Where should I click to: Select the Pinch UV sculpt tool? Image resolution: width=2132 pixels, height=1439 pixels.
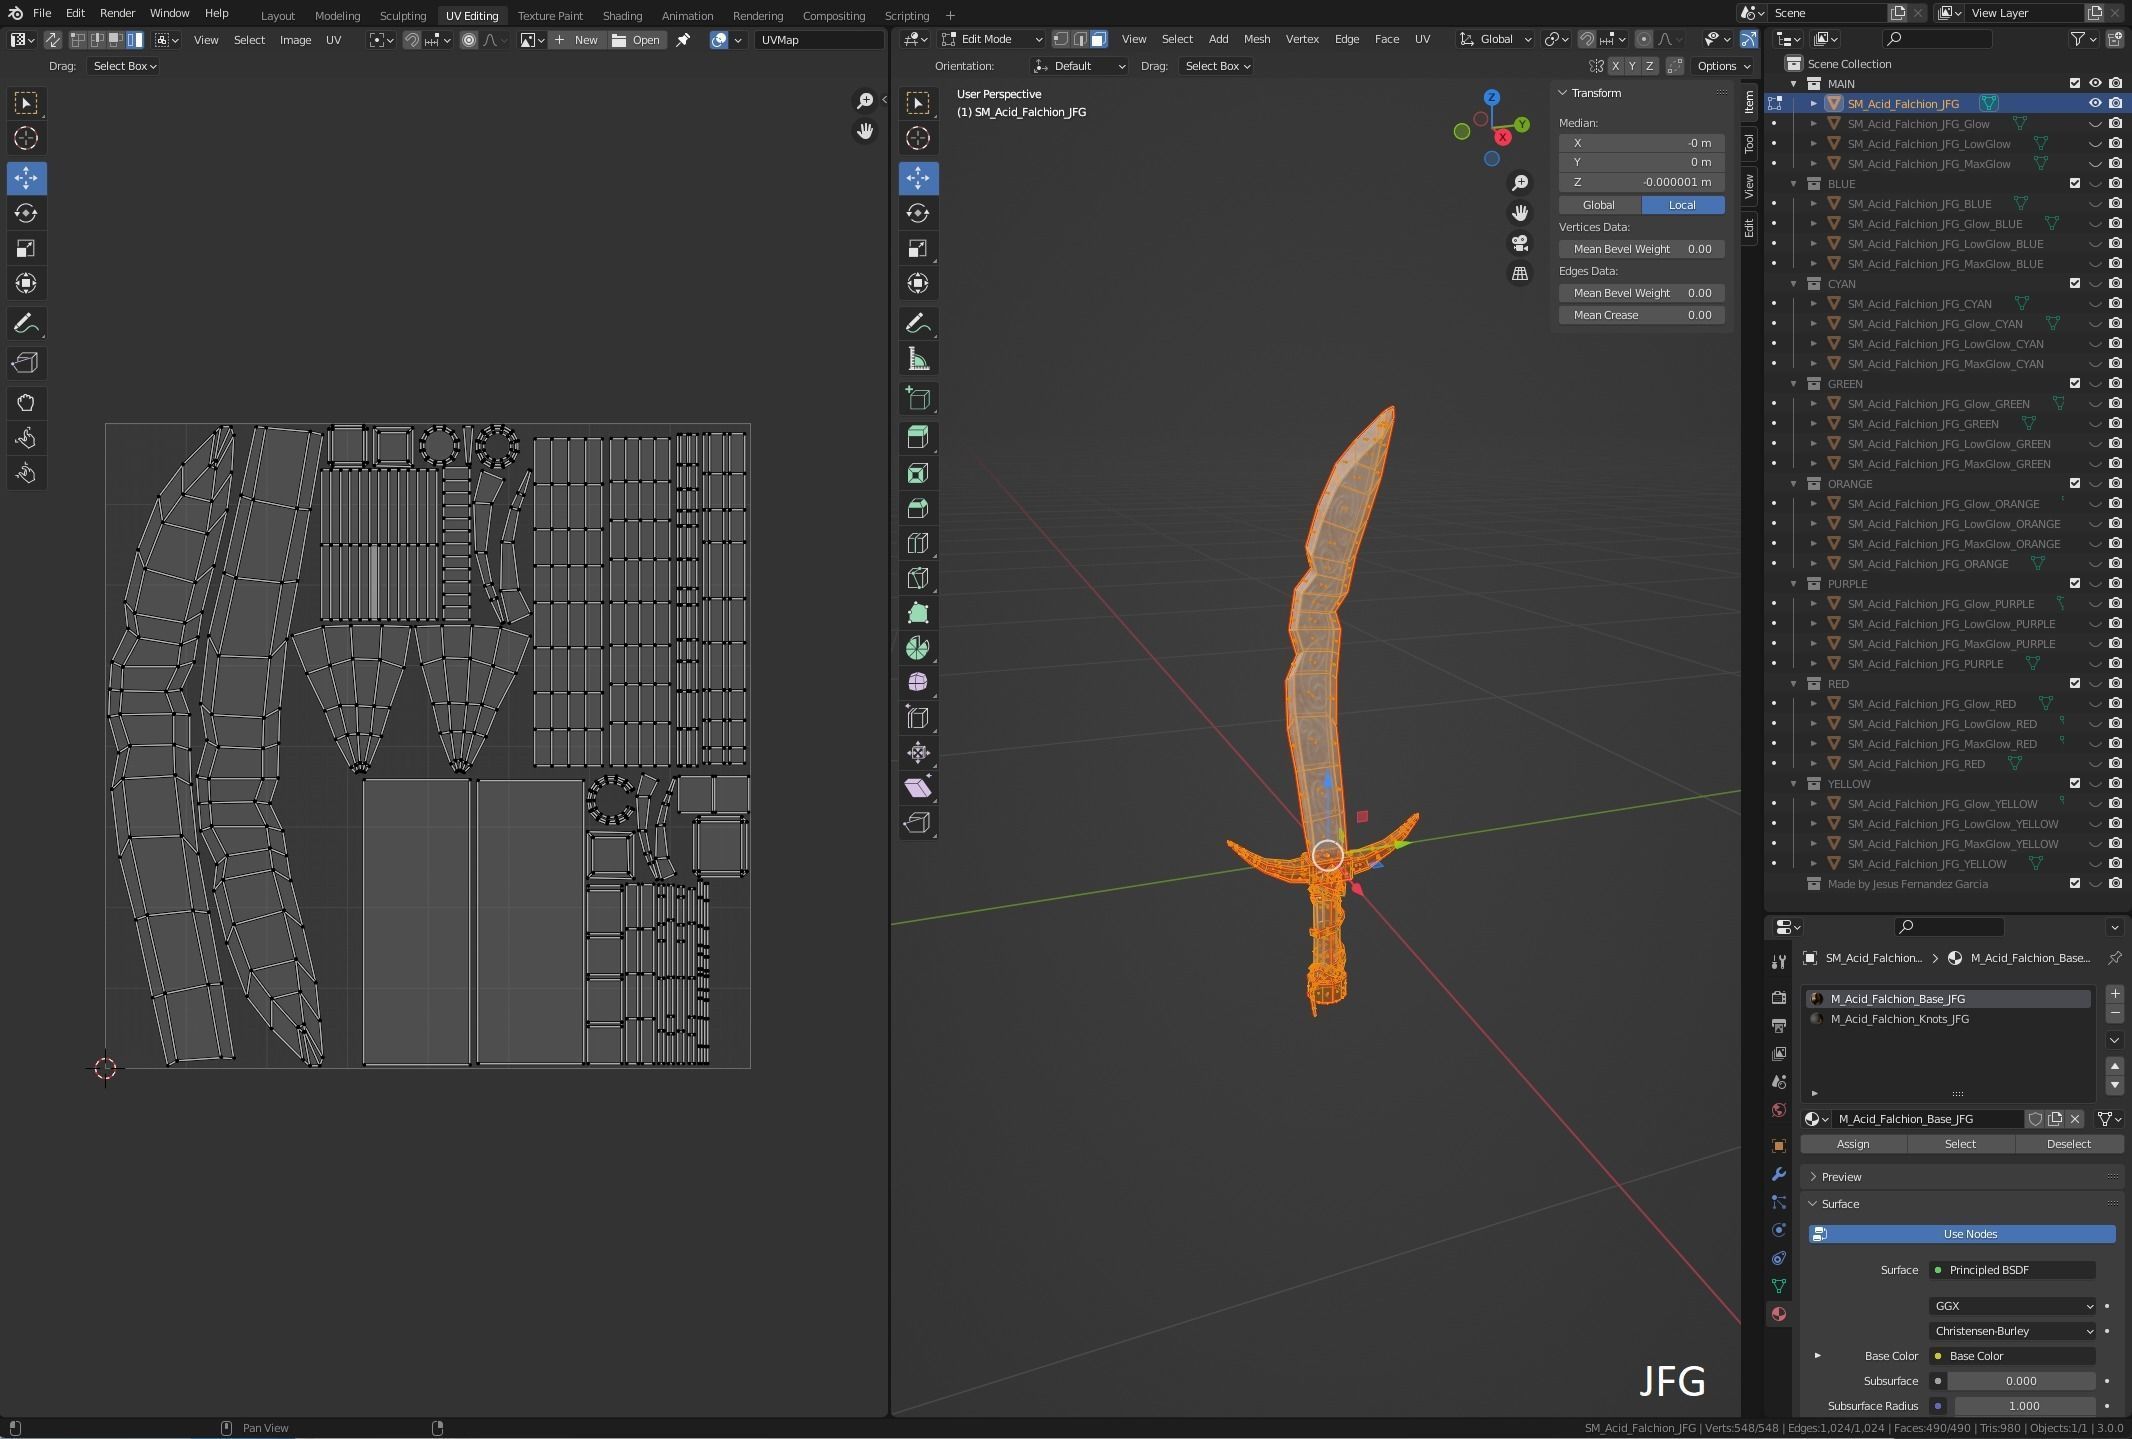(x=26, y=473)
